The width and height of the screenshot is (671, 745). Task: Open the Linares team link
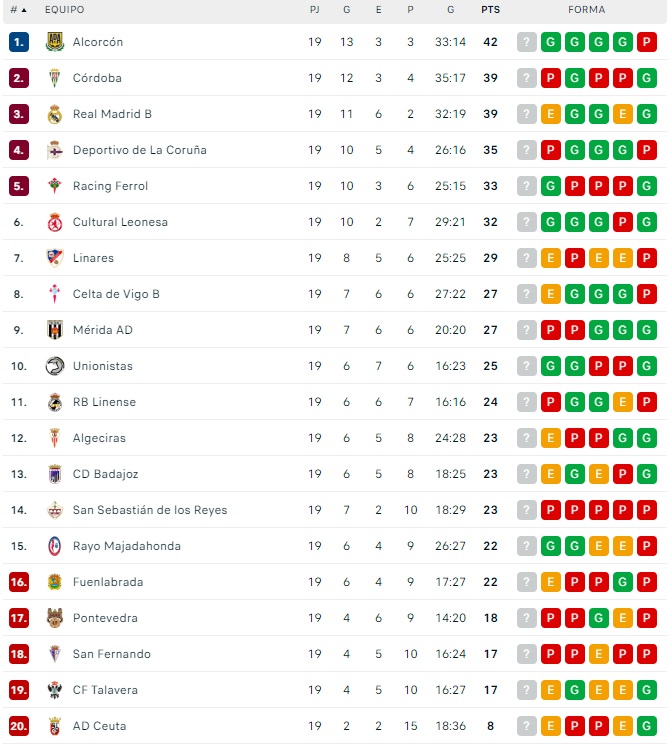93,258
